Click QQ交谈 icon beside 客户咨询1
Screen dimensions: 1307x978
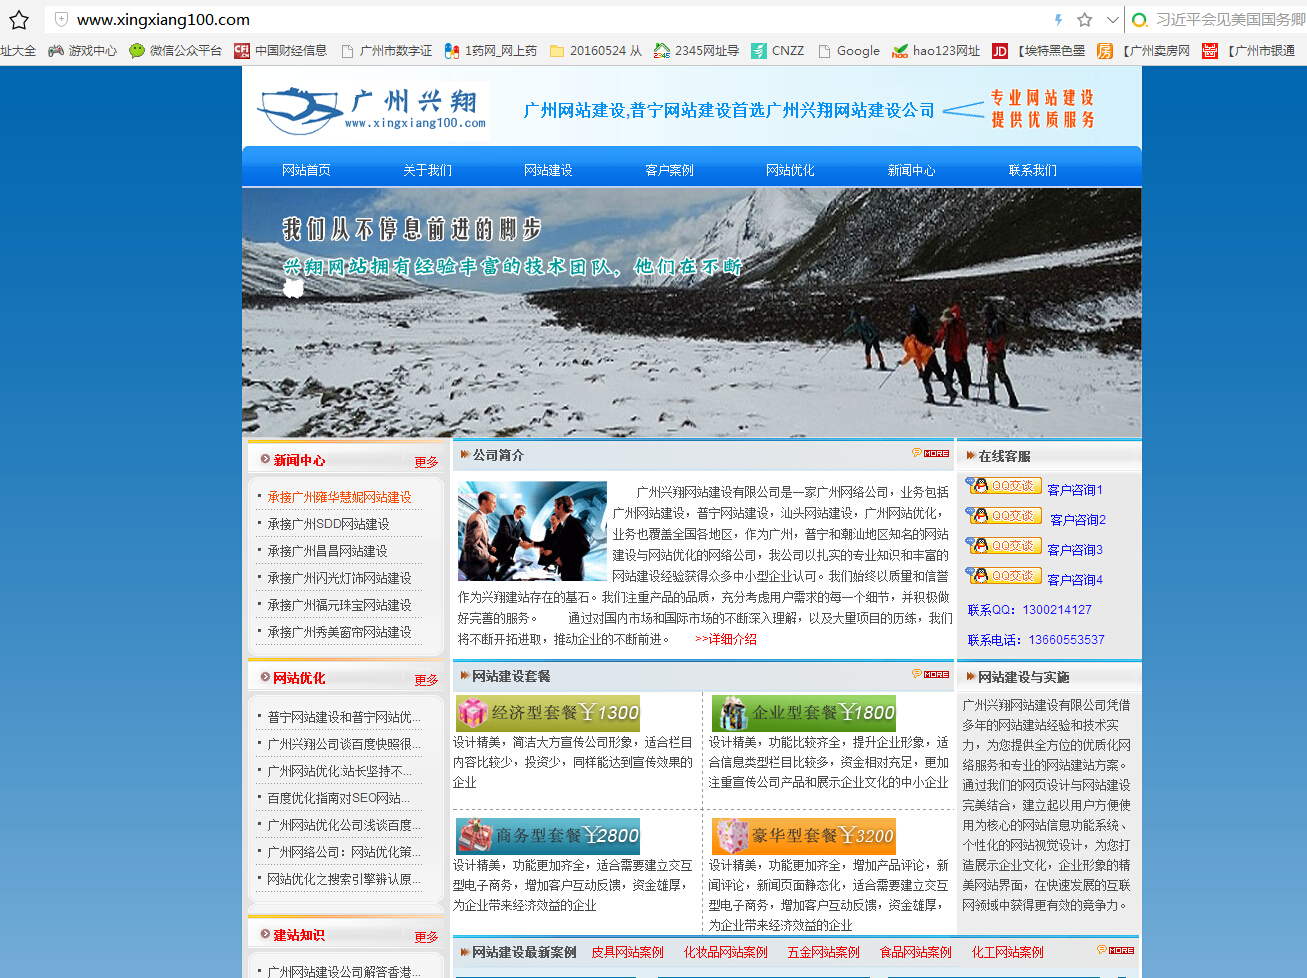click(x=1004, y=486)
